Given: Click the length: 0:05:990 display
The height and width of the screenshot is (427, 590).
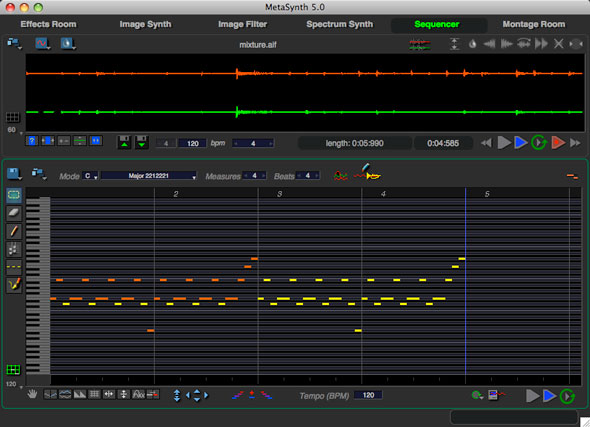Looking at the screenshot, I should click(354, 143).
